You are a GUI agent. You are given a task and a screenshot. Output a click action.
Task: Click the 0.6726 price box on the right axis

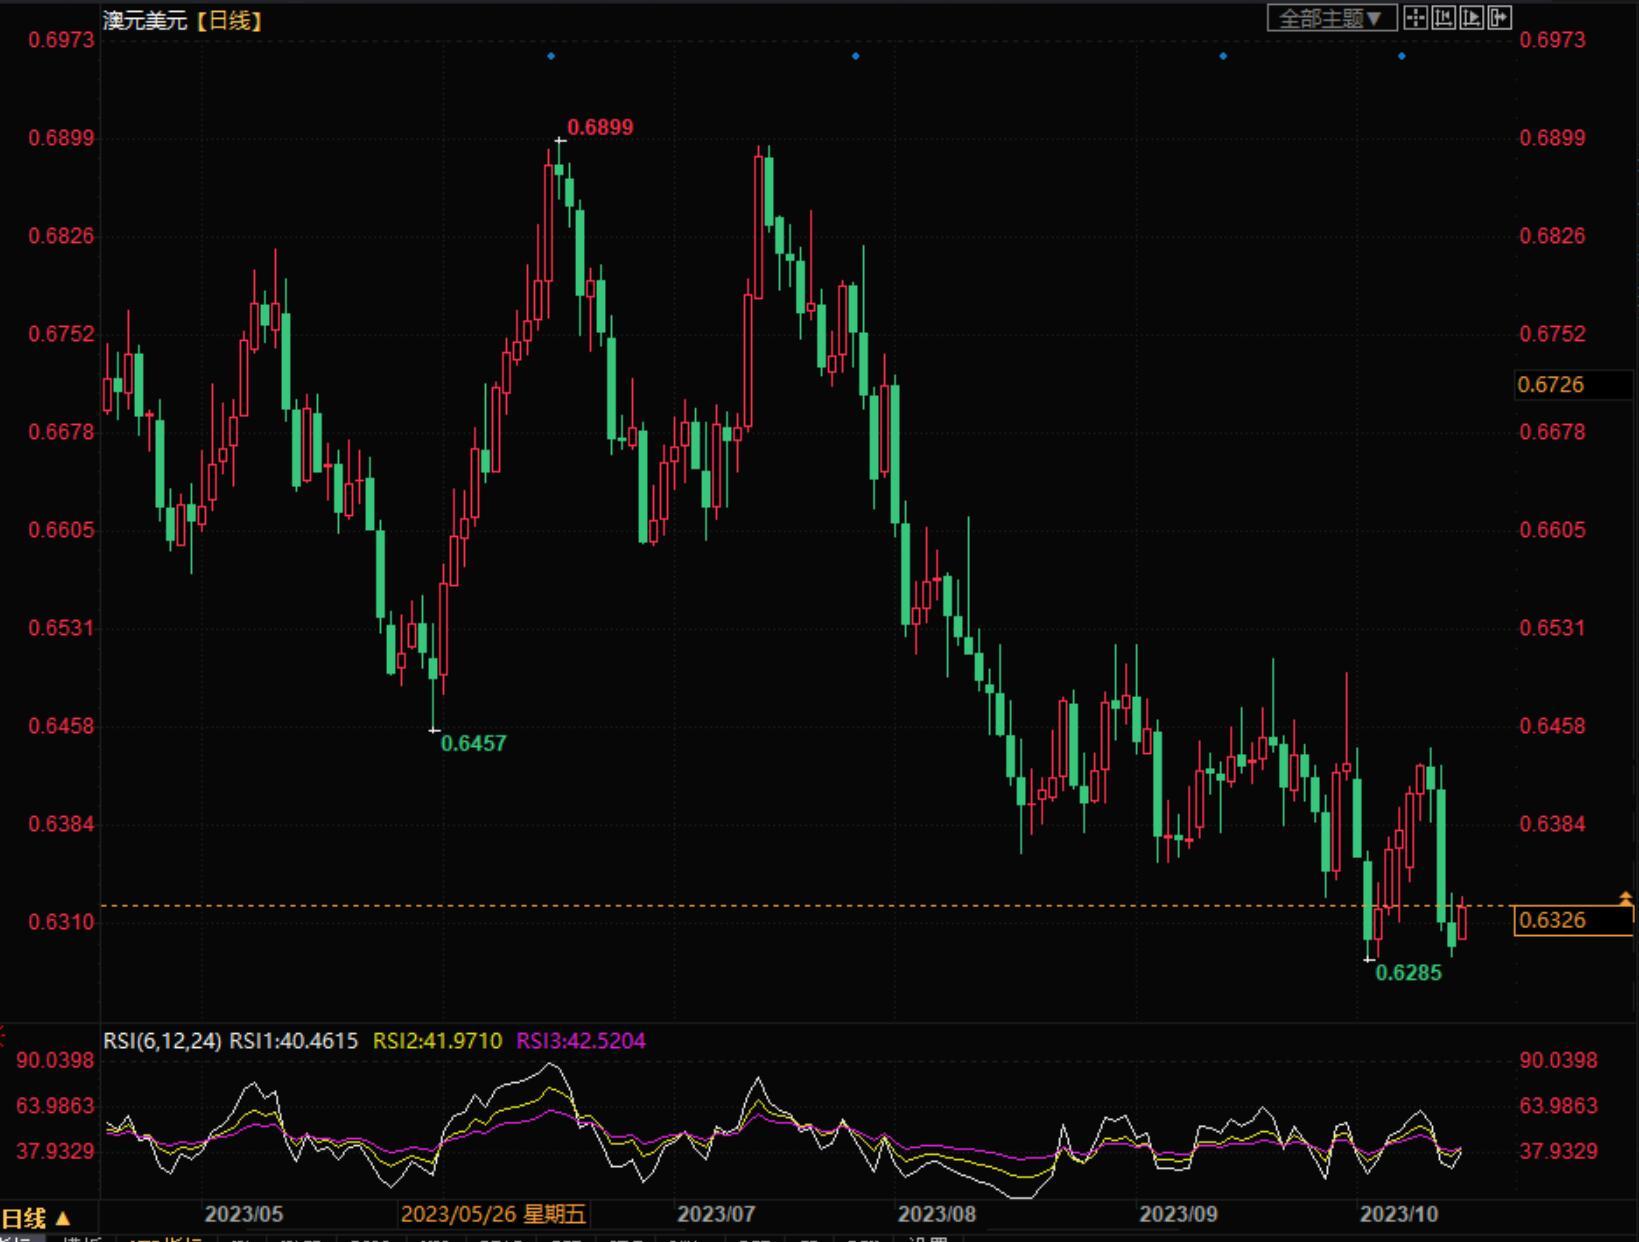1574,385
